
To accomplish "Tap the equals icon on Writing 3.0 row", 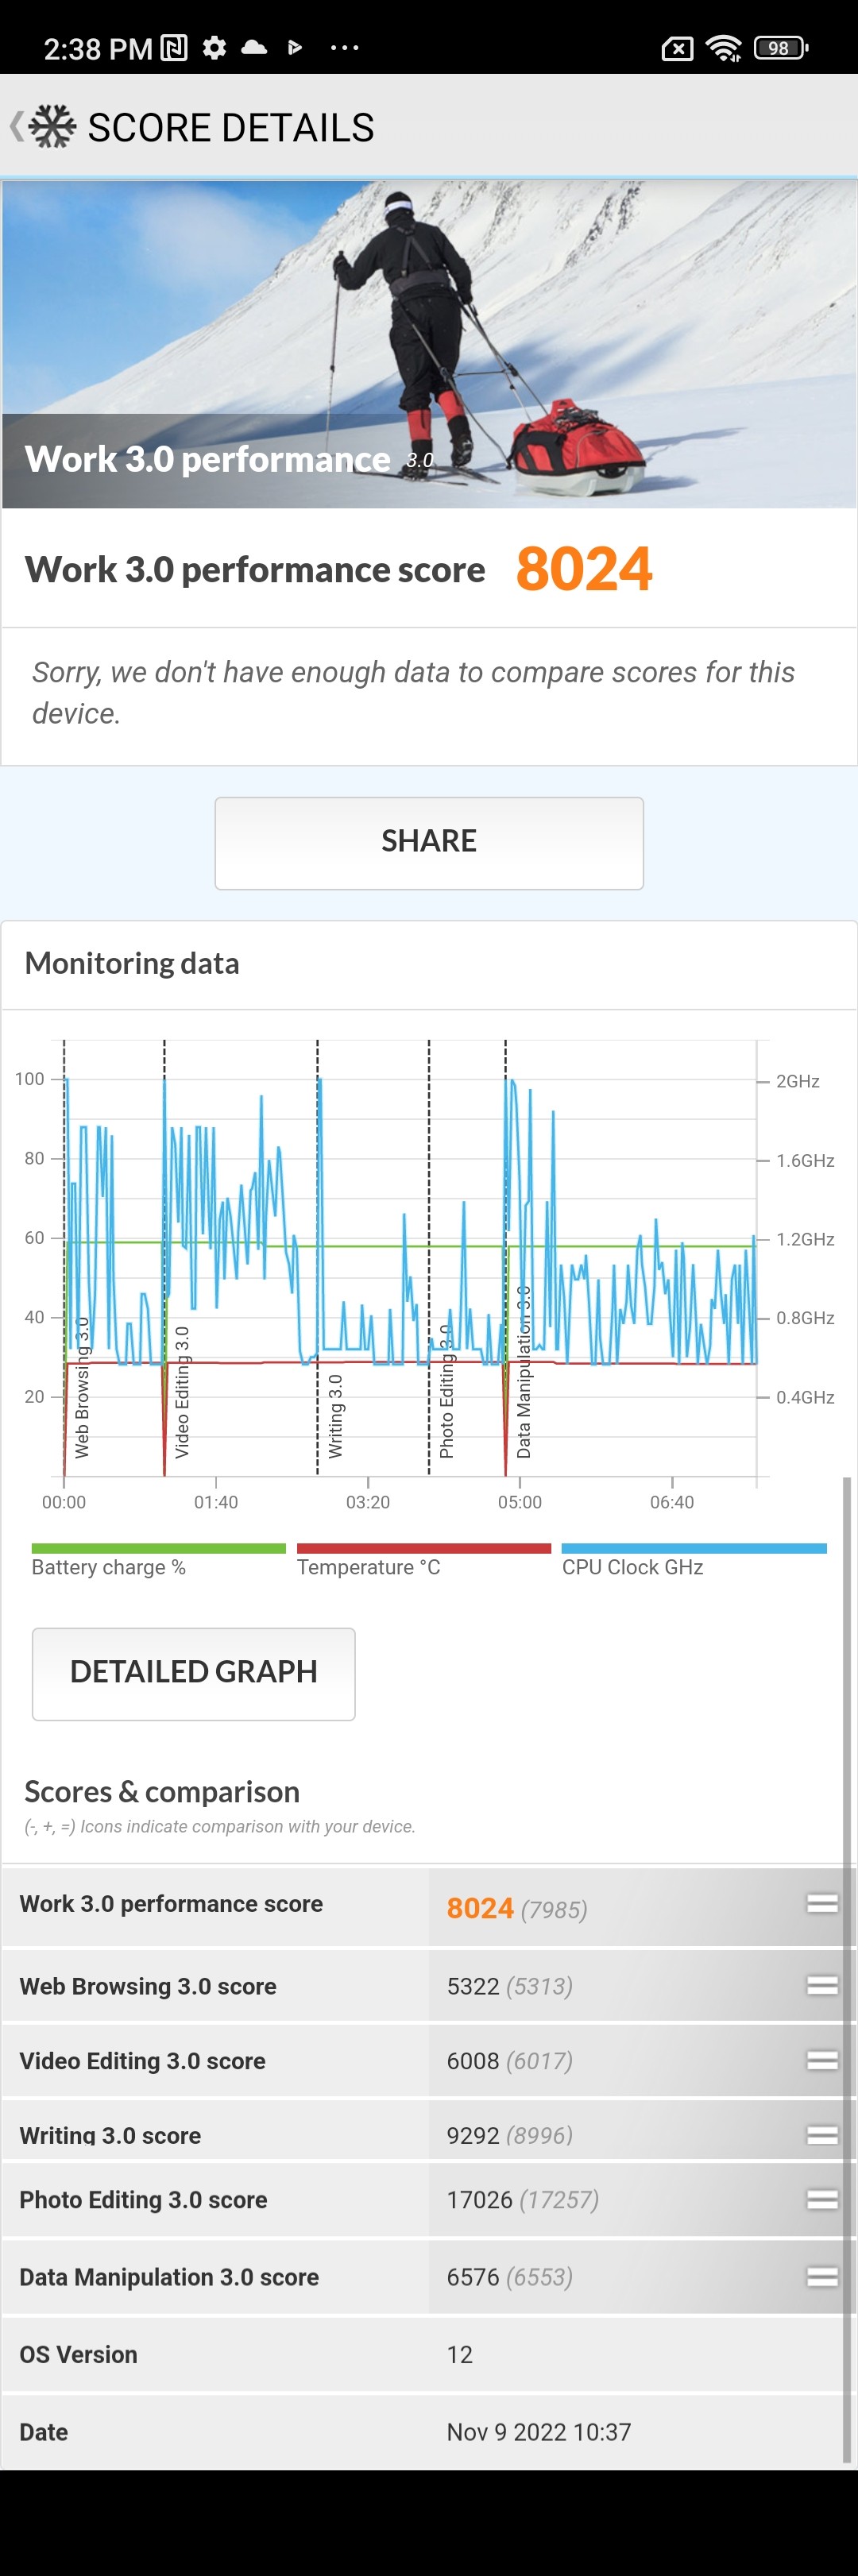I will [x=821, y=2134].
